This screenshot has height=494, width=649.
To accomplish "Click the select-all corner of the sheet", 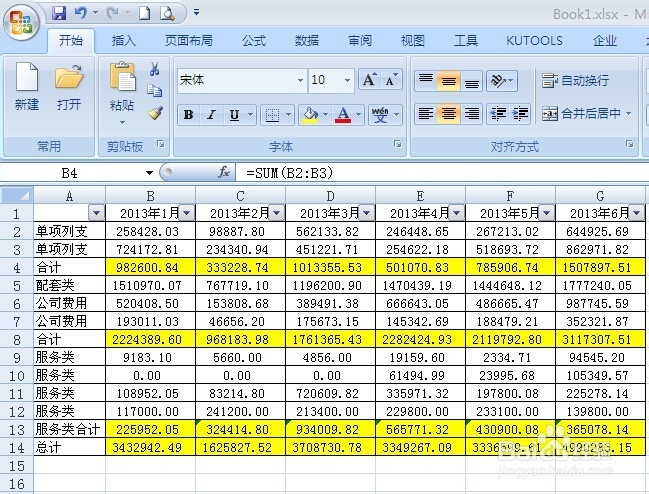I will pyautogui.click(x=17, y=195).
